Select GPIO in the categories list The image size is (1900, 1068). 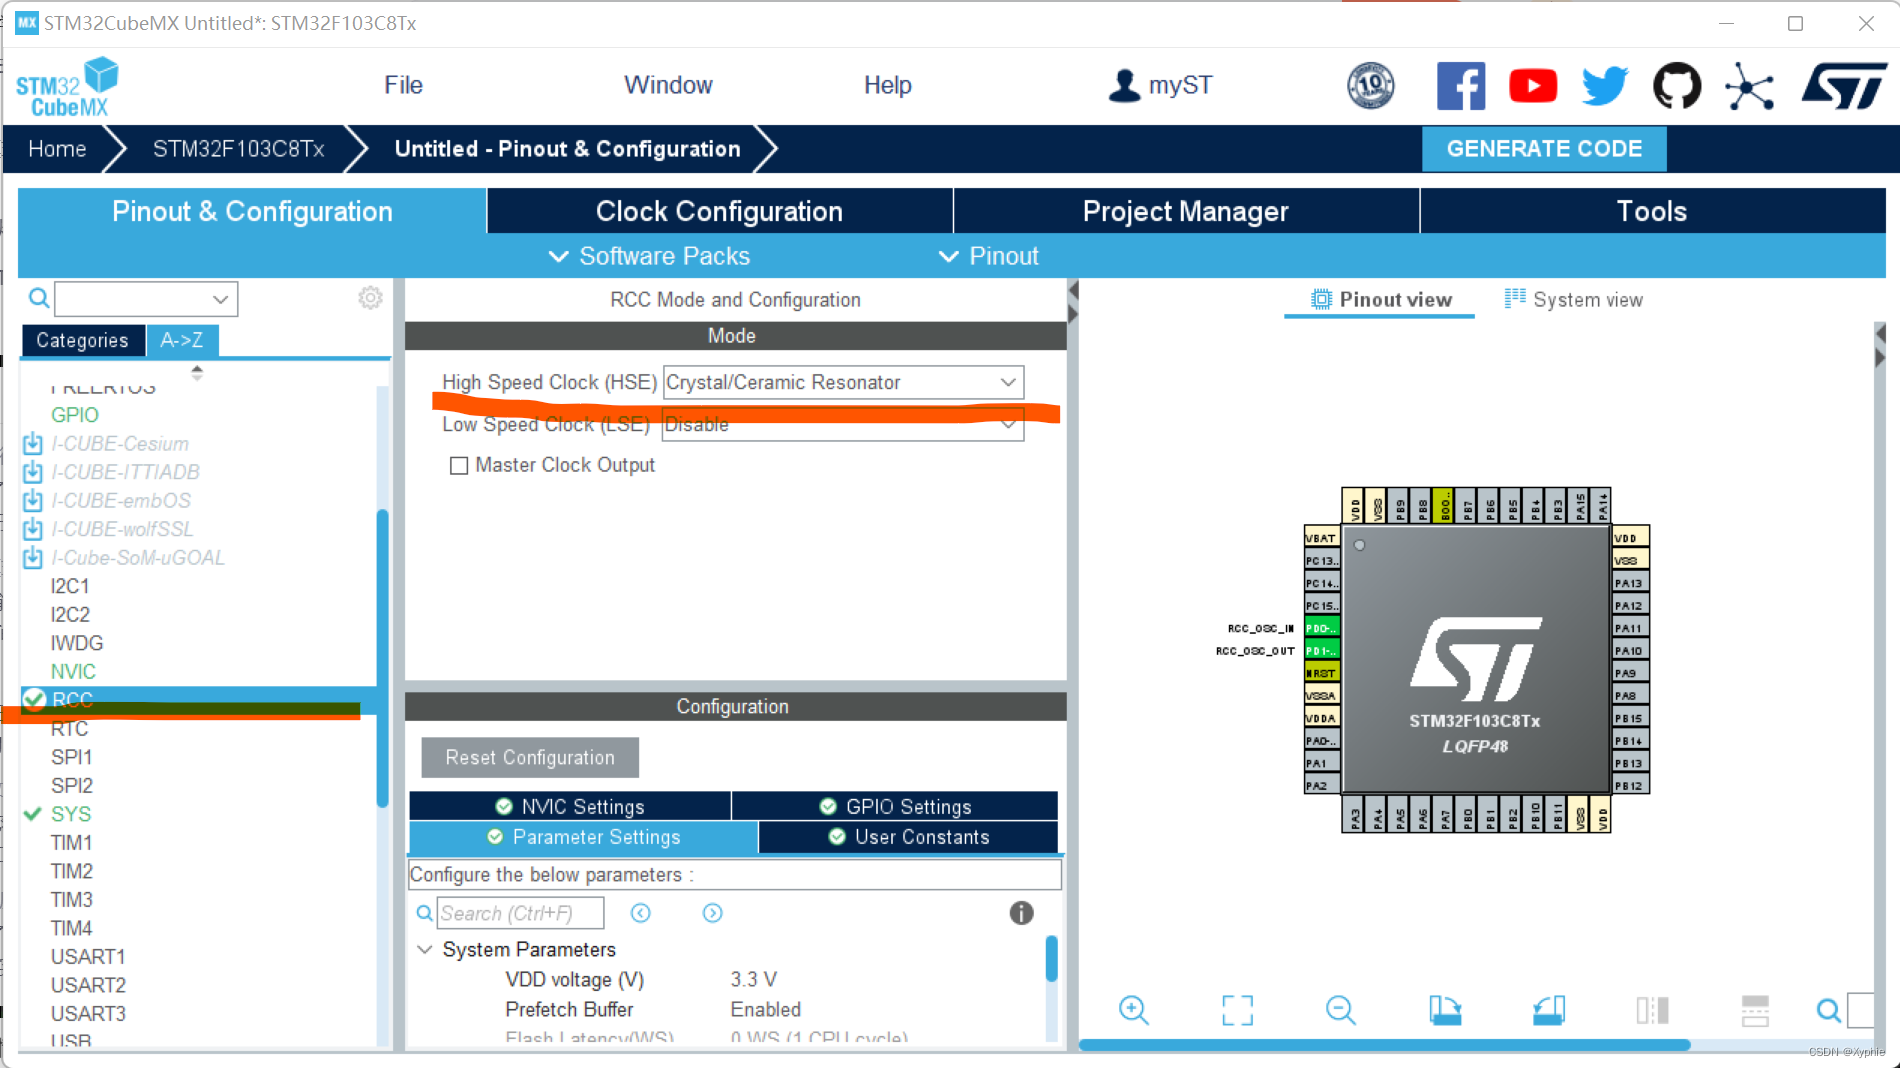point(74,415)
